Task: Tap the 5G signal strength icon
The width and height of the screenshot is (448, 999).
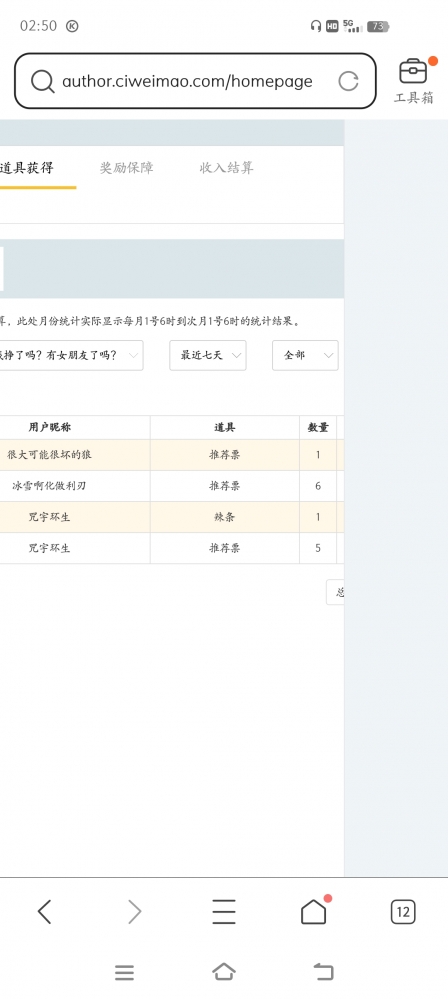Action: (352, 25)
